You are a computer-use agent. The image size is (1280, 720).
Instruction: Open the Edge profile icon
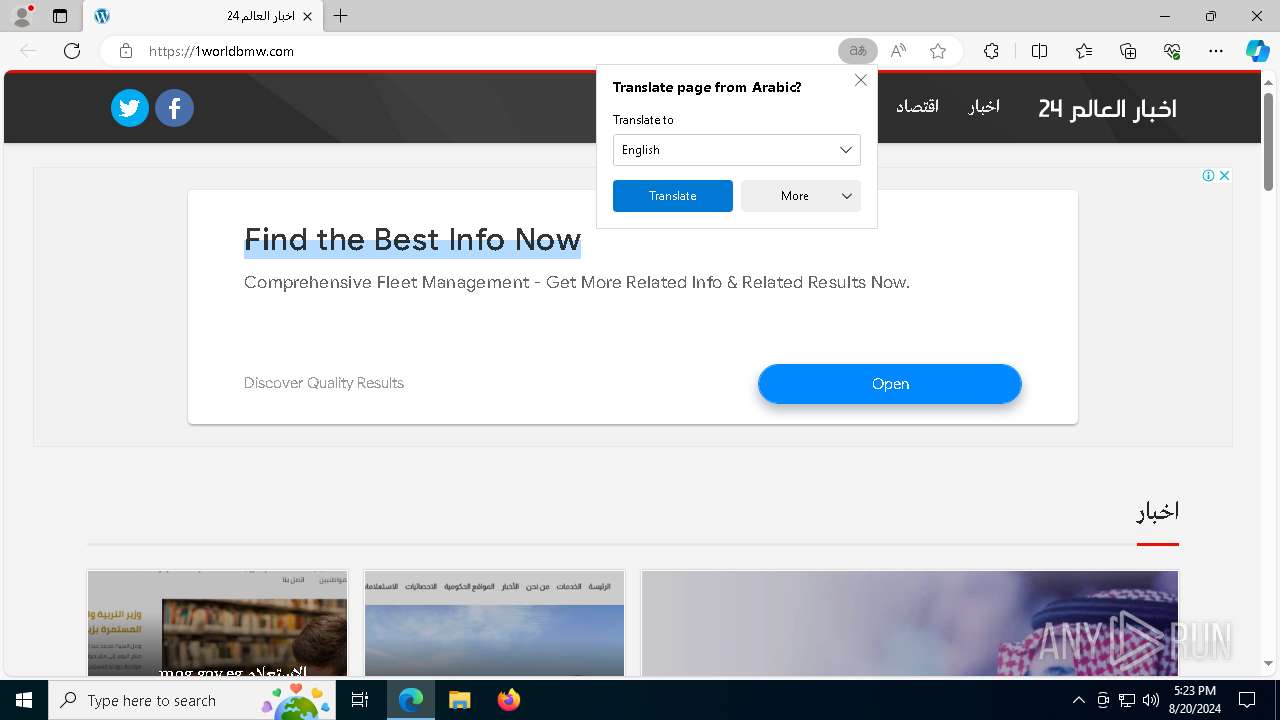[x=22, y=16]
